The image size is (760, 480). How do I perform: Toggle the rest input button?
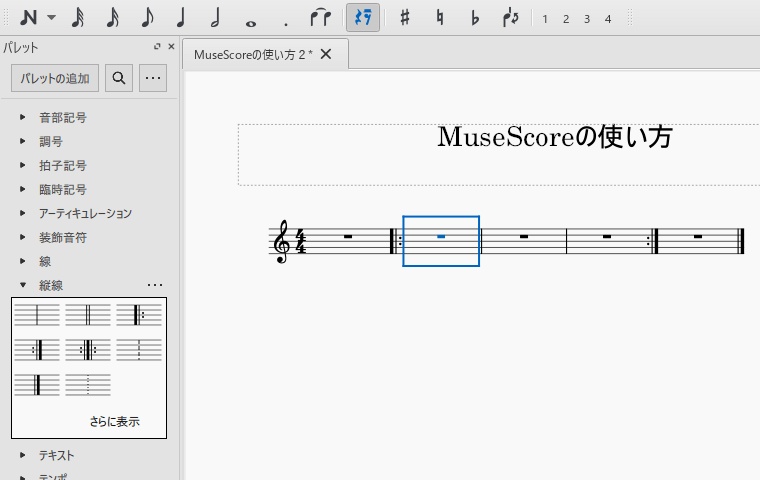tap(363, 18)
